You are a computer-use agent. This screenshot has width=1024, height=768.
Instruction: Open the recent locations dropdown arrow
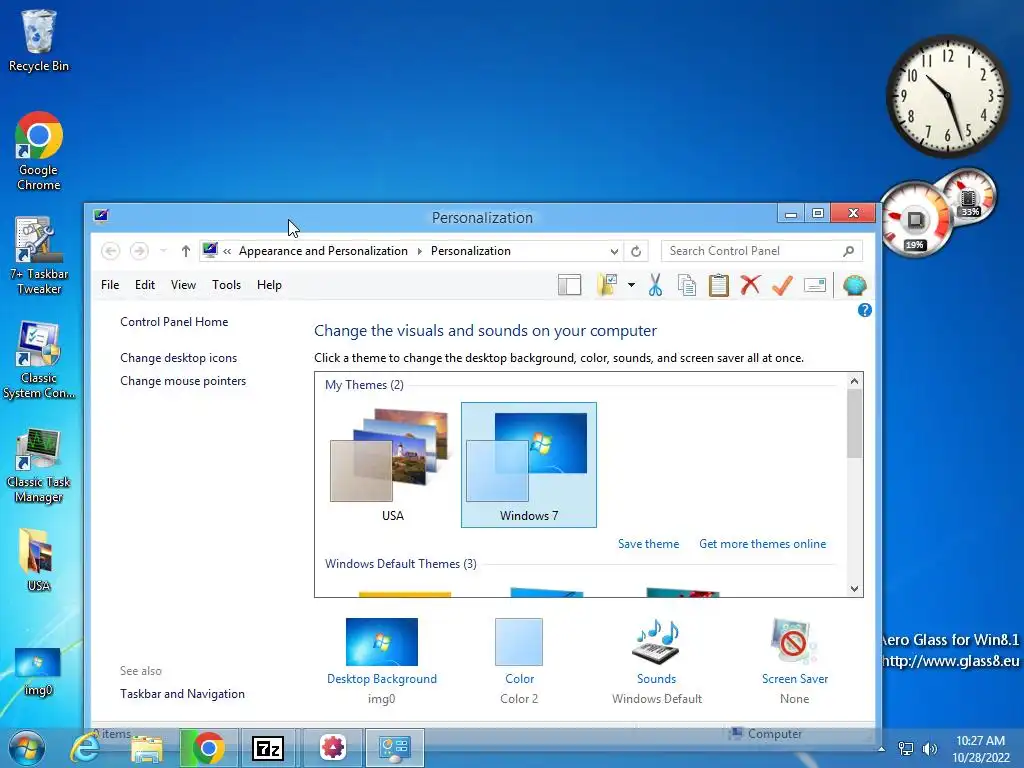(x=163, y=251)
